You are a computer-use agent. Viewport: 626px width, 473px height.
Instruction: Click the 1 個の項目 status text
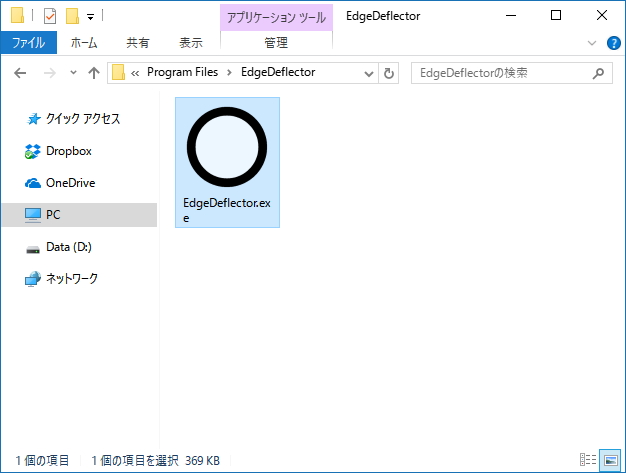pyautogui.click(x=42, y=460)
